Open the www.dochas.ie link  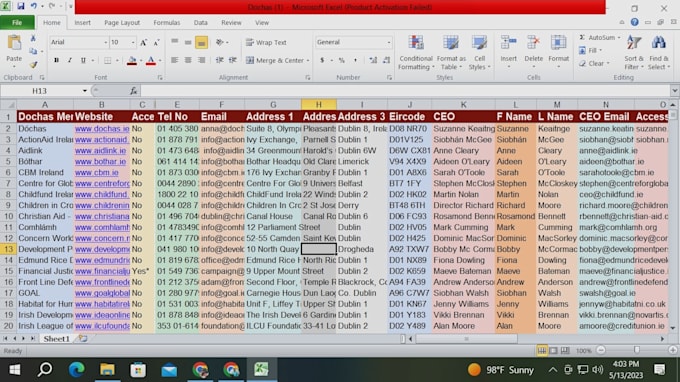[x=102, y=129]
